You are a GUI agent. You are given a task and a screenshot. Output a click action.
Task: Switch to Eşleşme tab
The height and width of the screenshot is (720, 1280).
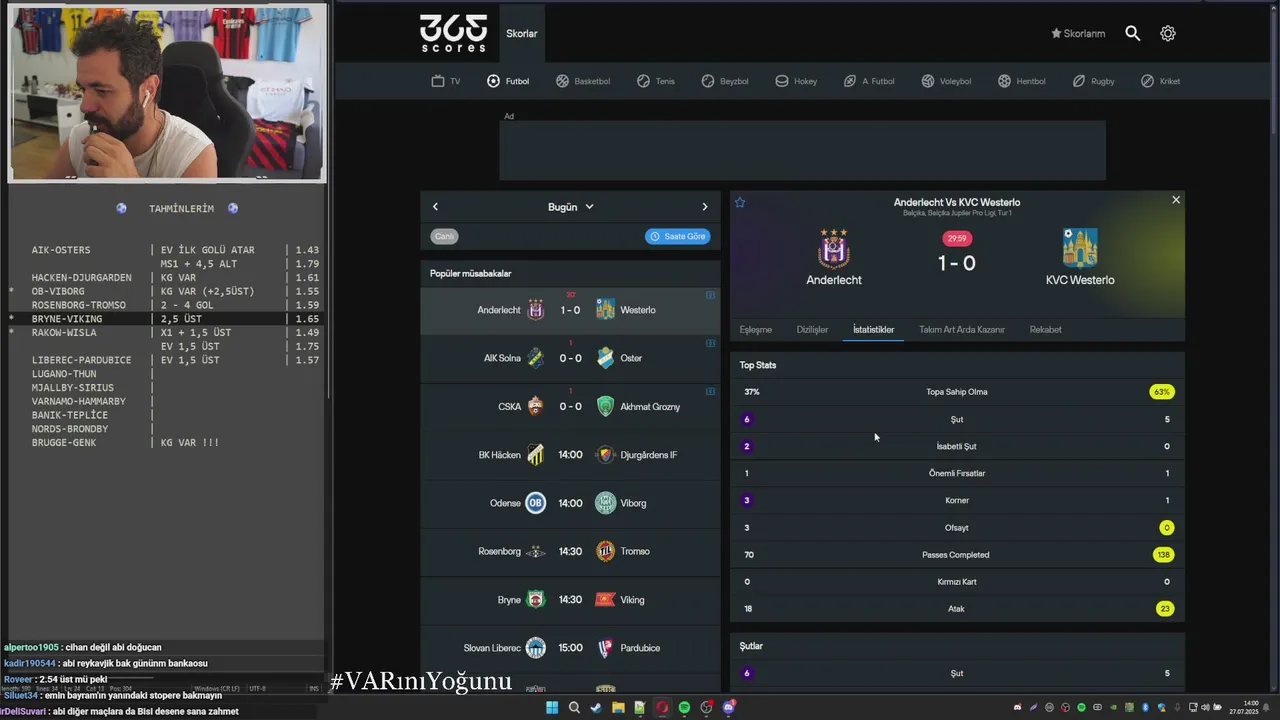755,329
